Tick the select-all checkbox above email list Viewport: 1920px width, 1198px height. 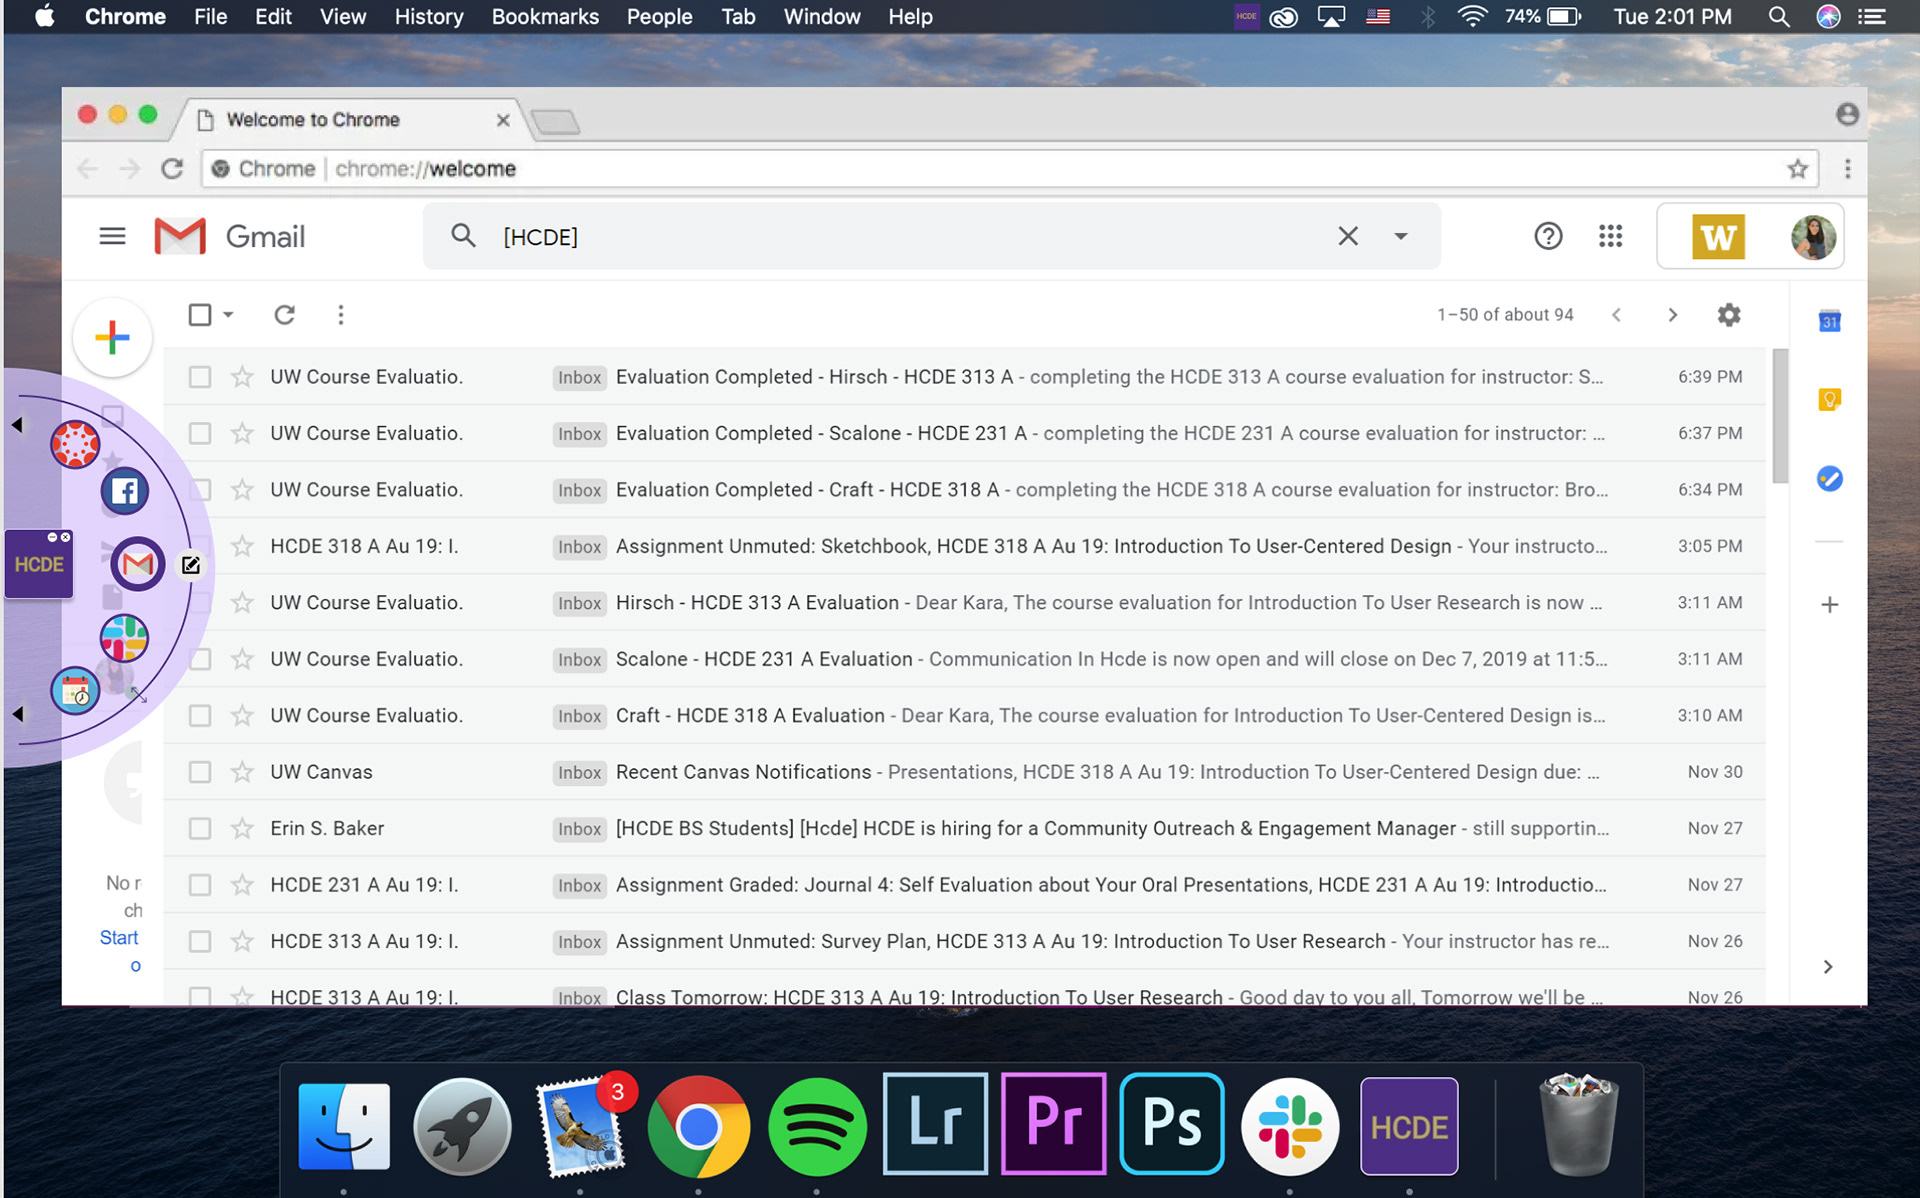tap(200, 315)
